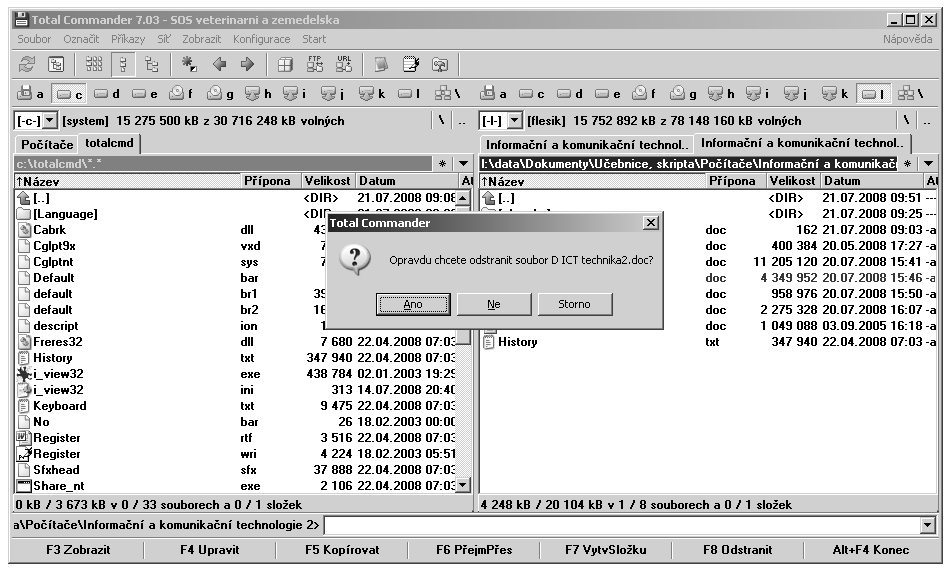This screenshot has width=952, height=572.
Task: Click the pack files cube icon
Action: pyautogui.click(x=285, y=64)
